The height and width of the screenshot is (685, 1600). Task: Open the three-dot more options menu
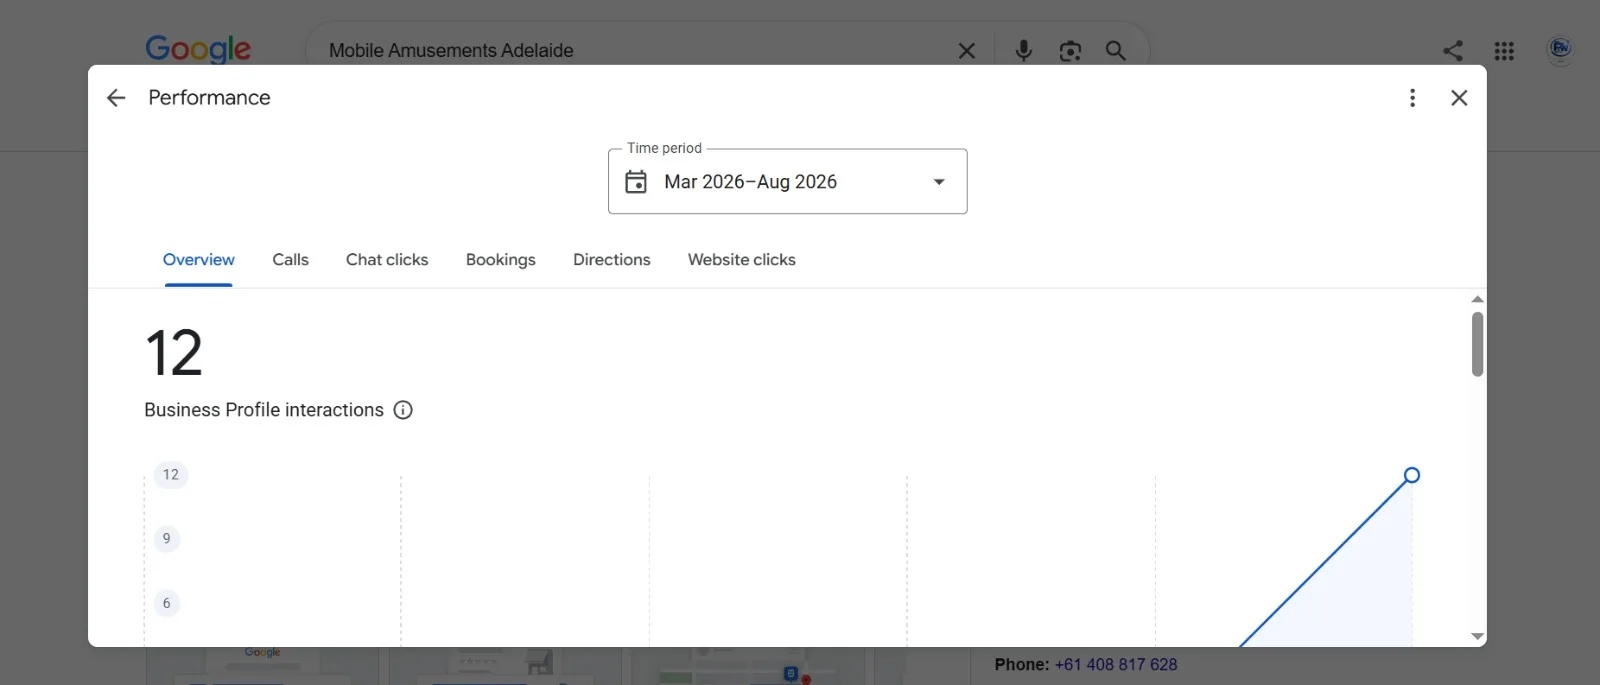tap(1412, 98)
